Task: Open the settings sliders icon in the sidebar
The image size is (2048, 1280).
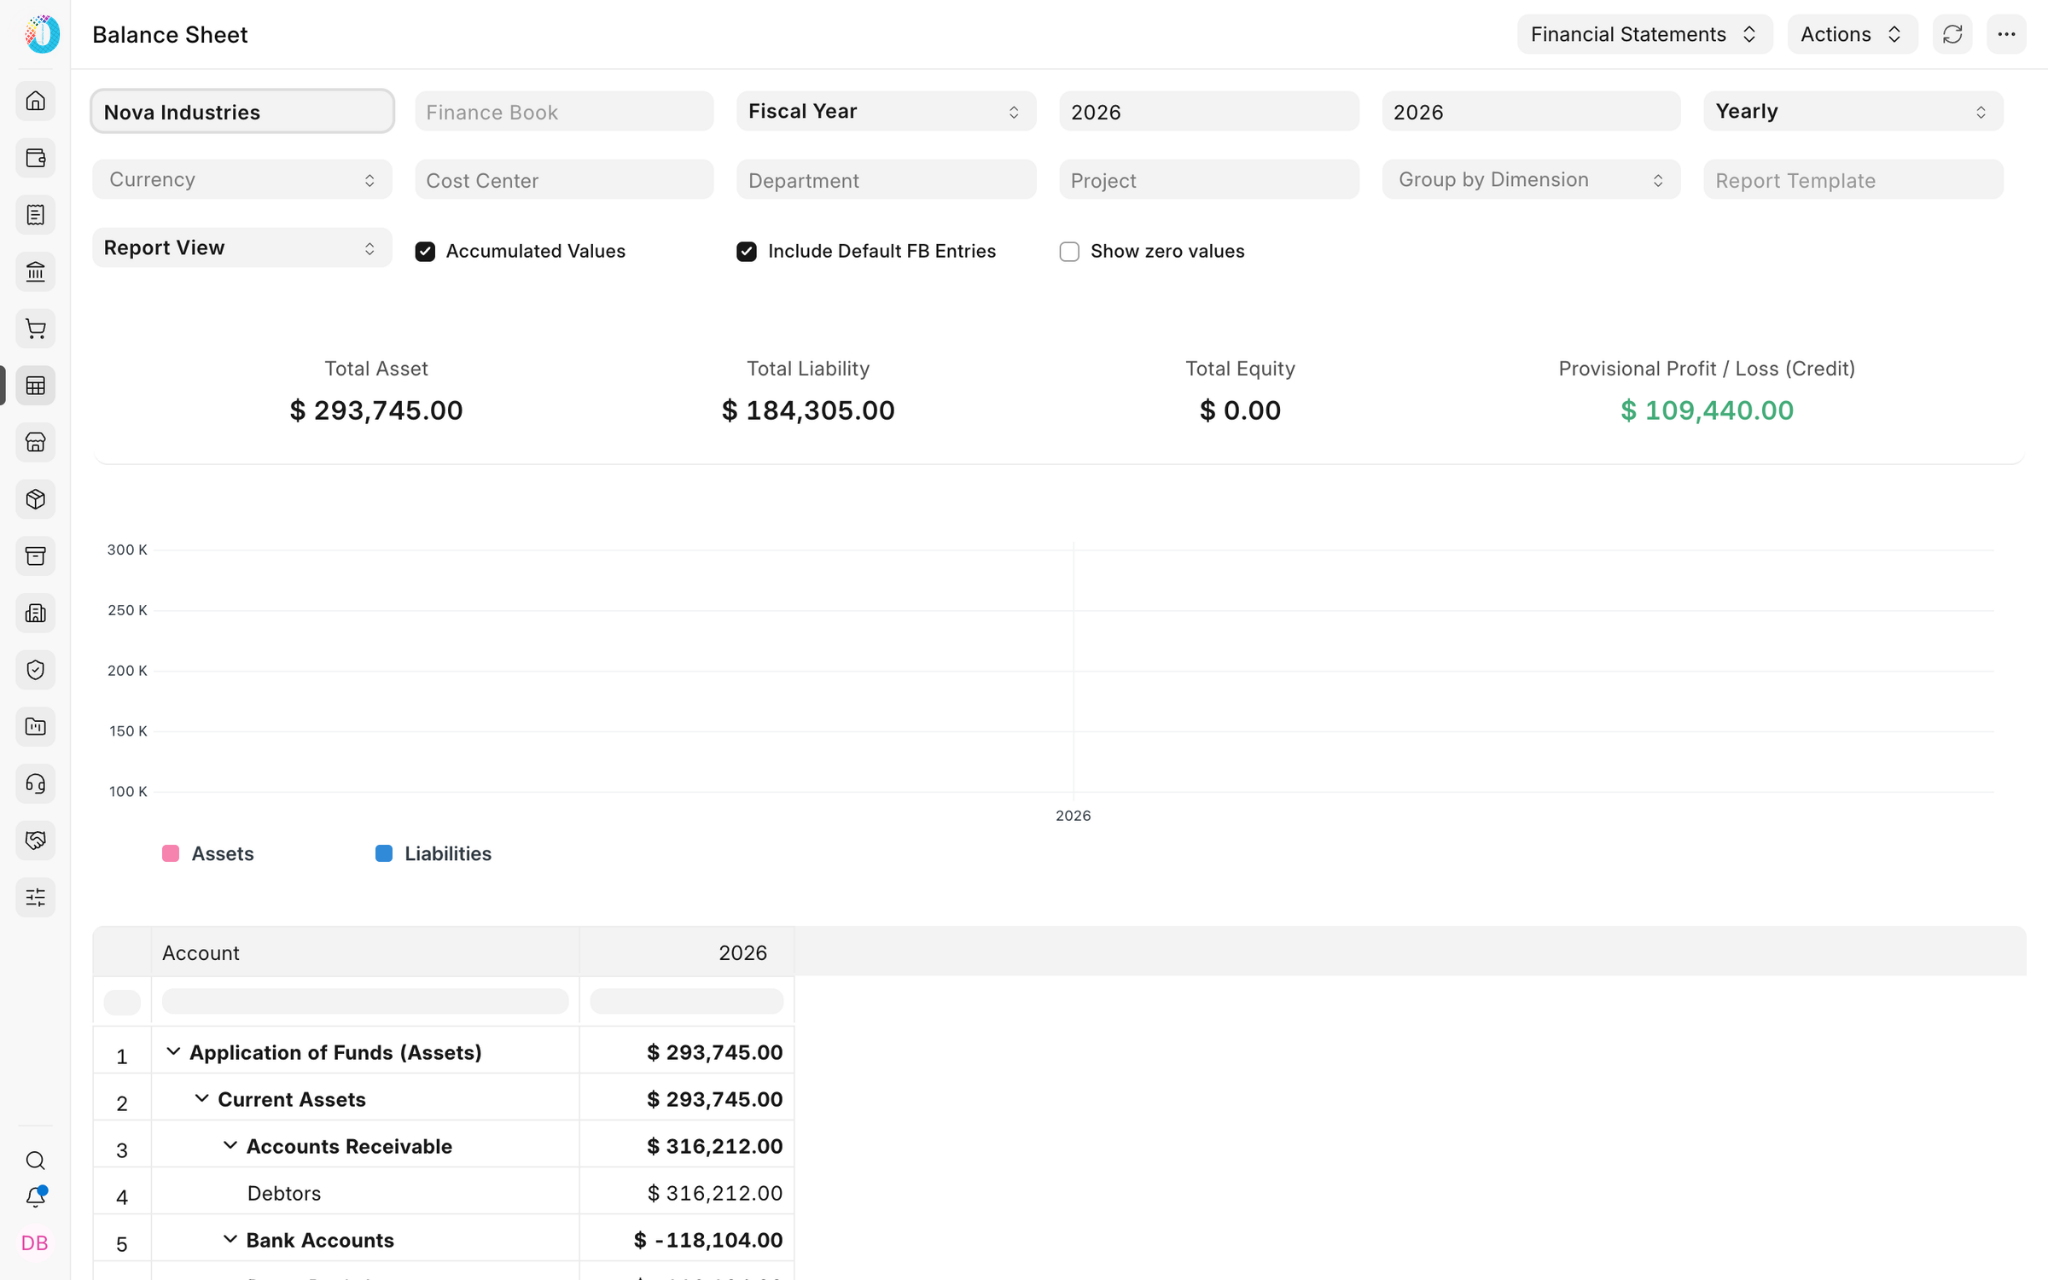Action: click(x=35, y=898)
